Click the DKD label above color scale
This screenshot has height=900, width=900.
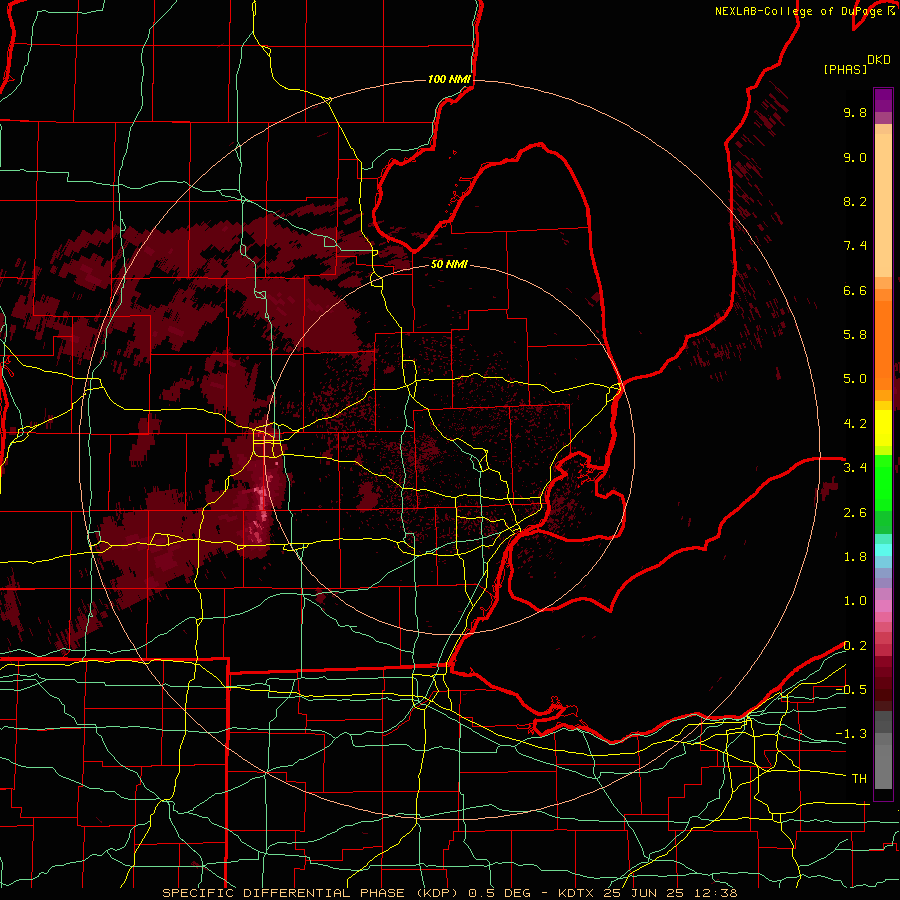[878, 60]
